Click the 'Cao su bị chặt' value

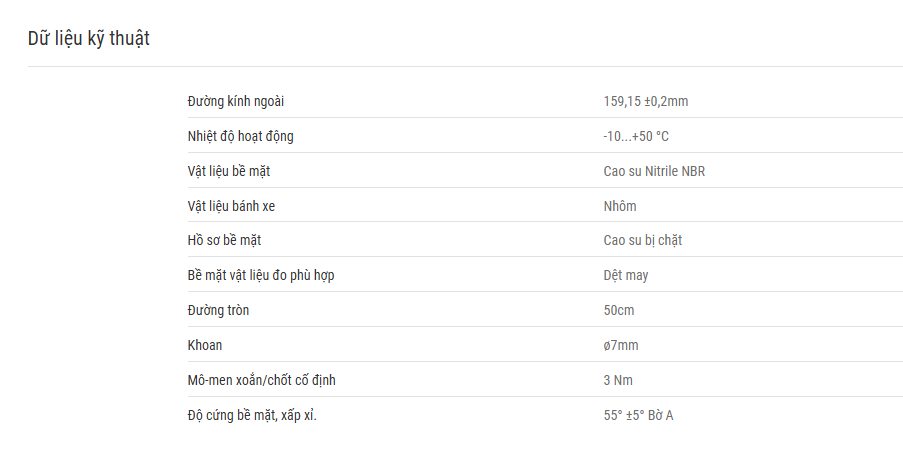click(643, 240)
